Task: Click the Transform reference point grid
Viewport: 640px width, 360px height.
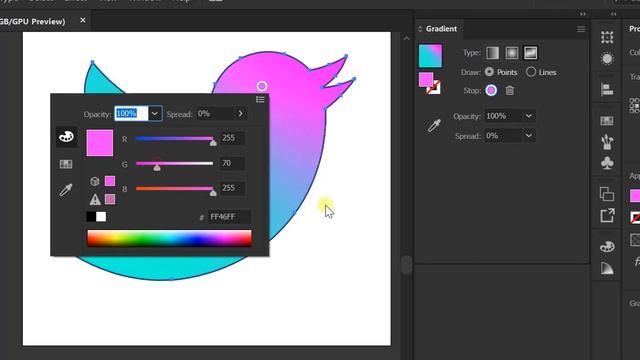Action: (635, 106)
